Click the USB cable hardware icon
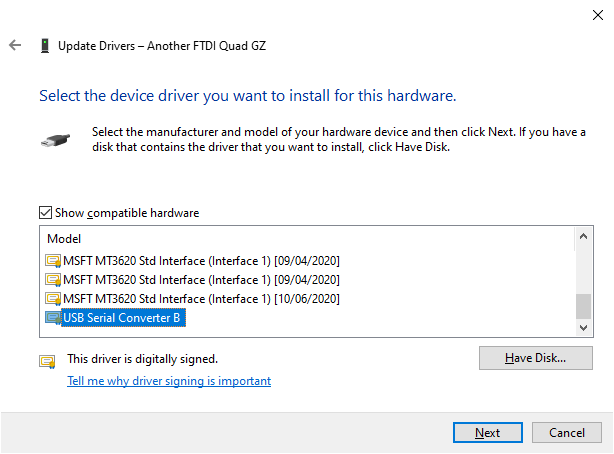This screenshot has height=454, width=614. point(55,141)
